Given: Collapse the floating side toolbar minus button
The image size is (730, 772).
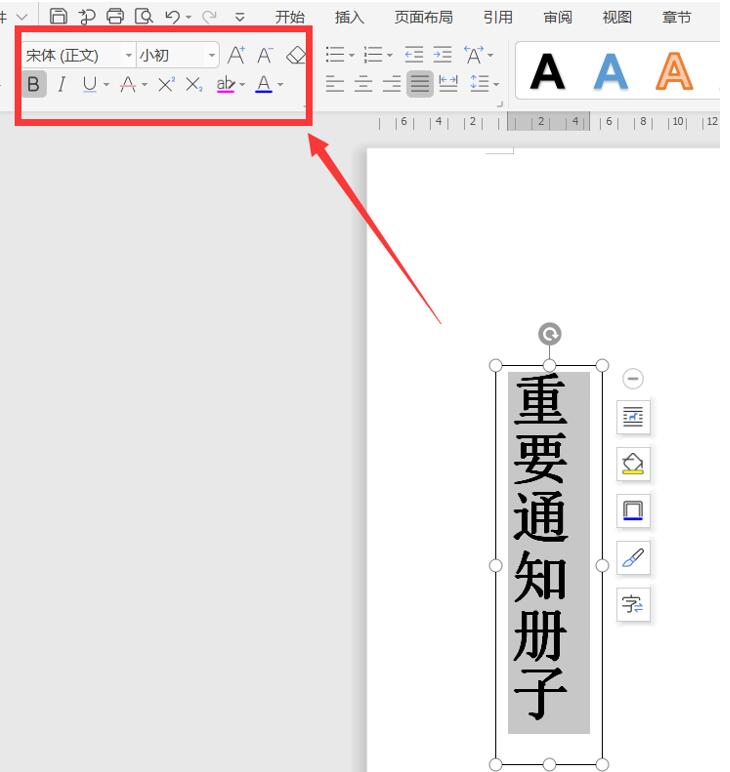Looking at the screenshot, I should click(633, 379).
